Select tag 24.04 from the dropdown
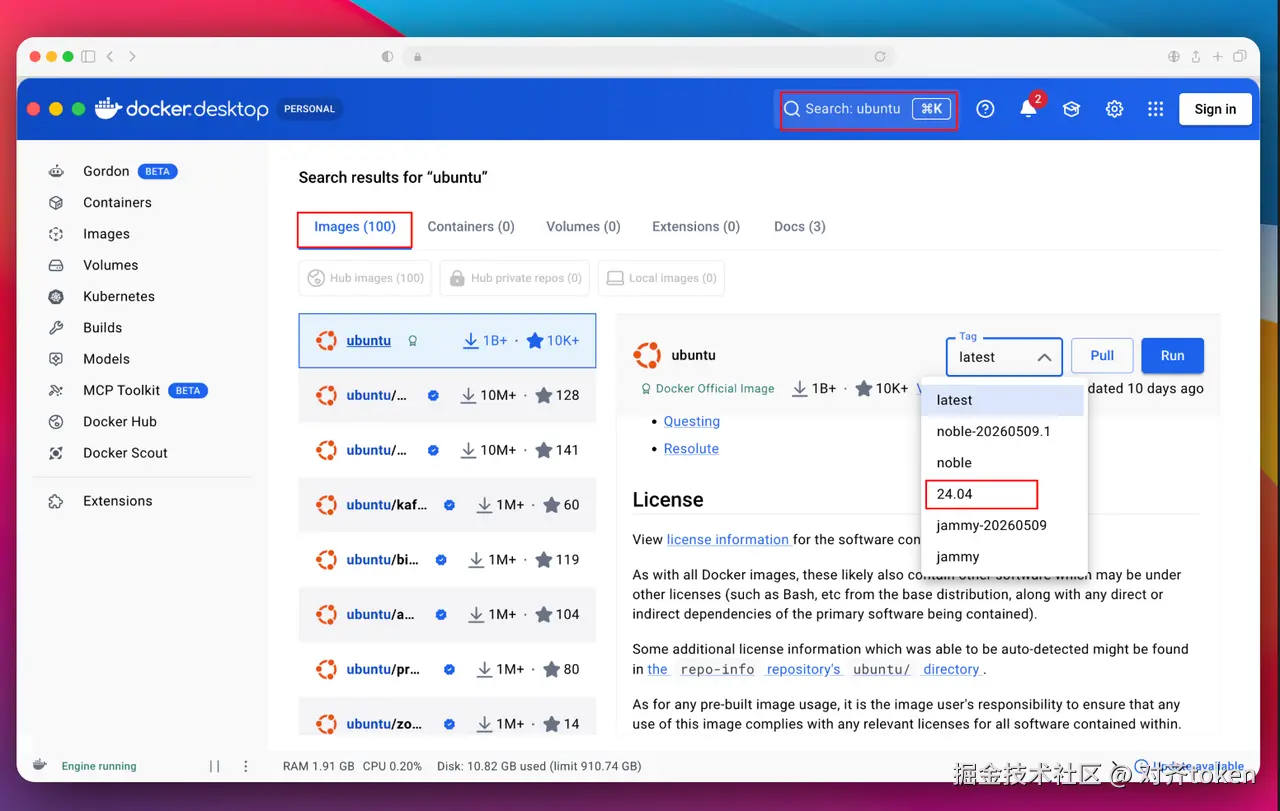The width and height of the screenshot is (1280, 811). point(1004,494)
